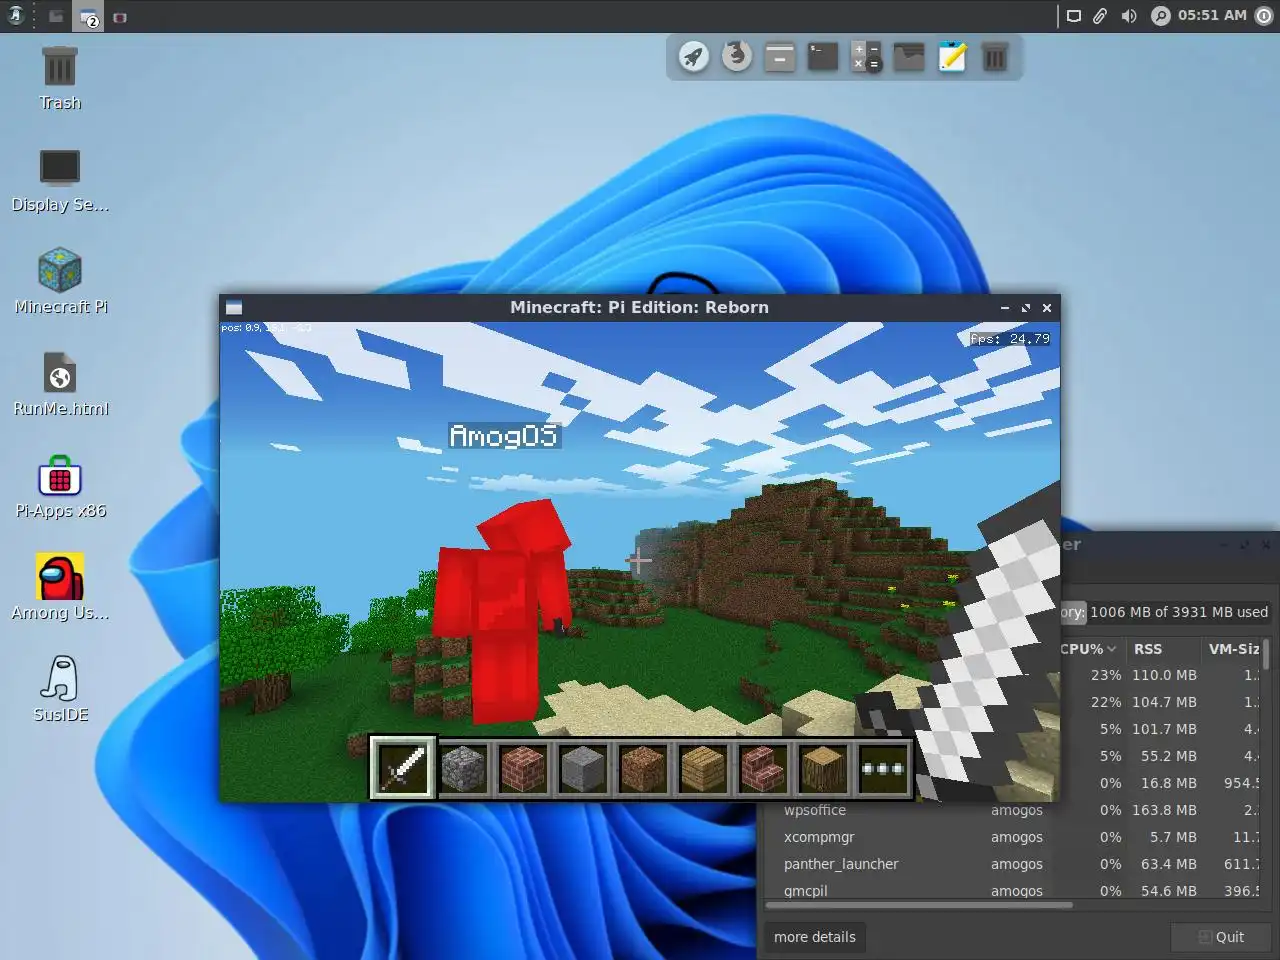
Task: Launch the Minecraft Pi desktop shortcut
Action: 60,282
